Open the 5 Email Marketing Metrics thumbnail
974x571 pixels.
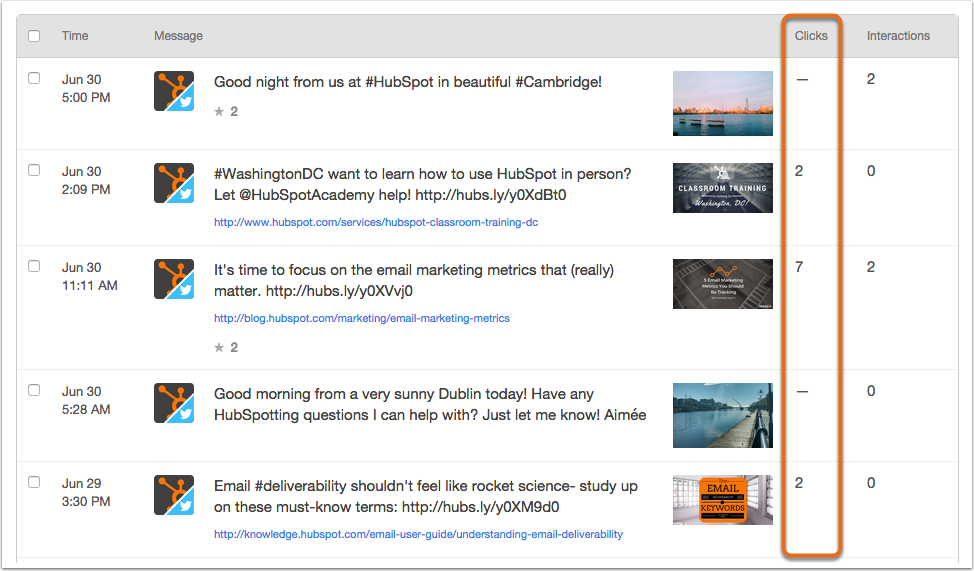722,284
